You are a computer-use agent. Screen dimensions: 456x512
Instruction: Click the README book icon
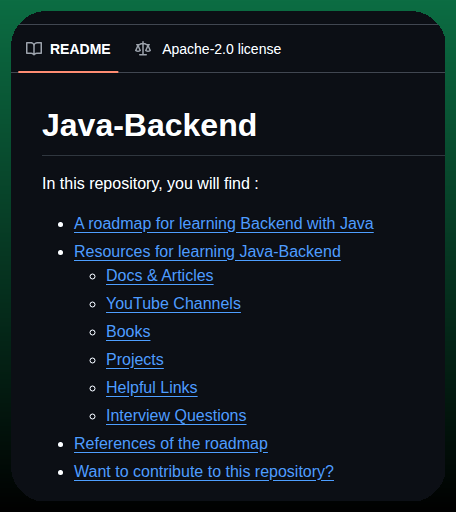coord(34,49)
